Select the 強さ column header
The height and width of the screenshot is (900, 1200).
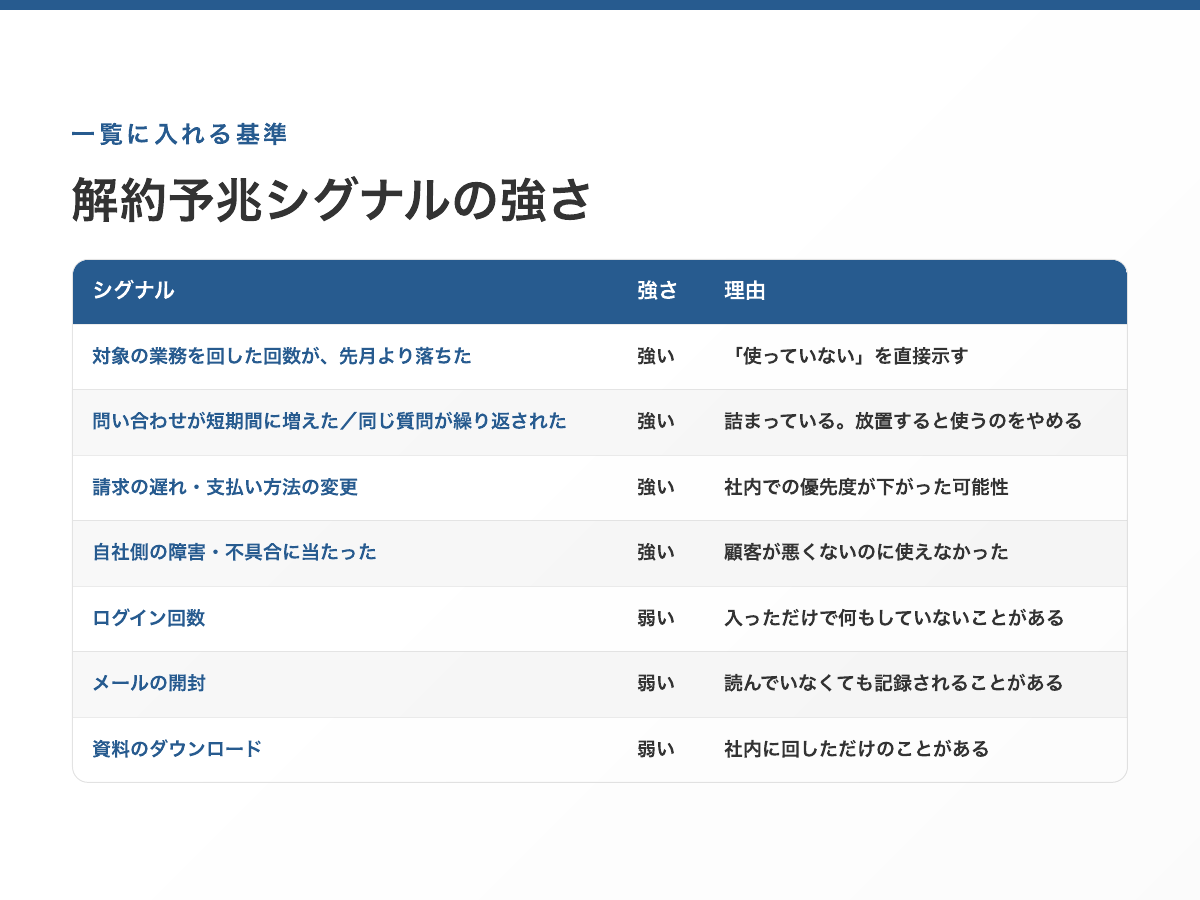[658, 291]
